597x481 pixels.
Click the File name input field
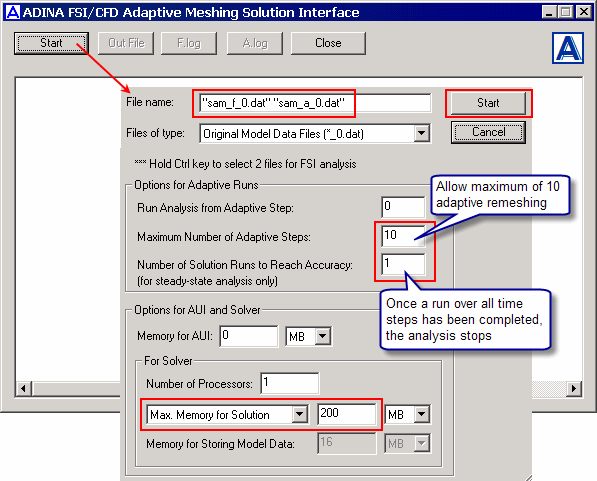[315, 103]
